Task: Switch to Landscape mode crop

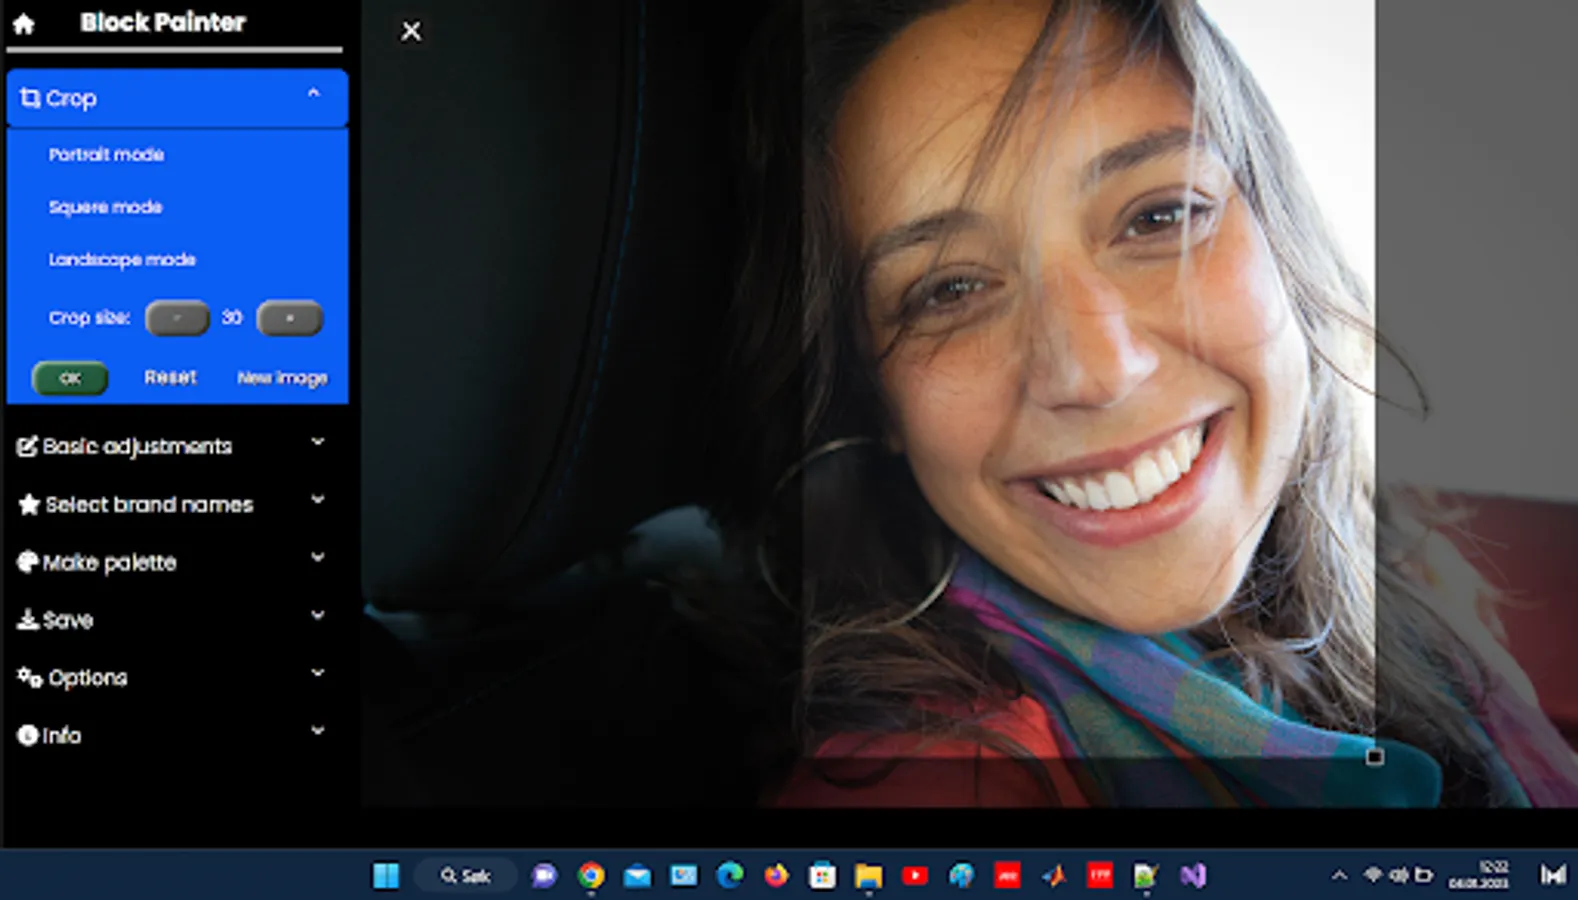Action: coord(122,260)
